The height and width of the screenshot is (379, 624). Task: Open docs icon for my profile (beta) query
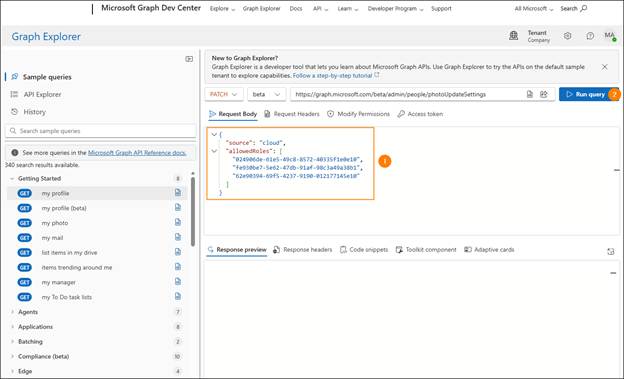pyautogui.click(x=178, y=207)
